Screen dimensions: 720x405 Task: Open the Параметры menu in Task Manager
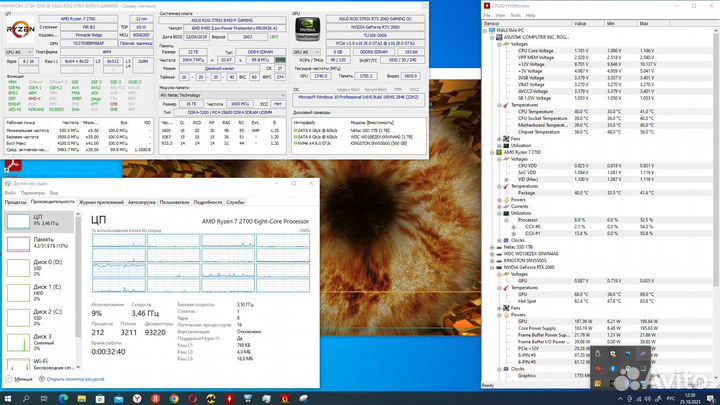click(x=31, y=192)
